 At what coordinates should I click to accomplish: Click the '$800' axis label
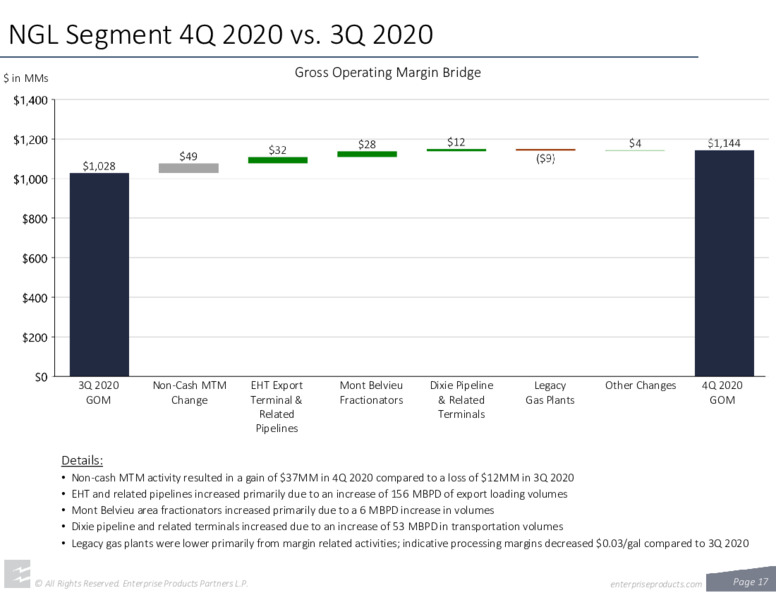pyautogui.click(x=35, y=219)
